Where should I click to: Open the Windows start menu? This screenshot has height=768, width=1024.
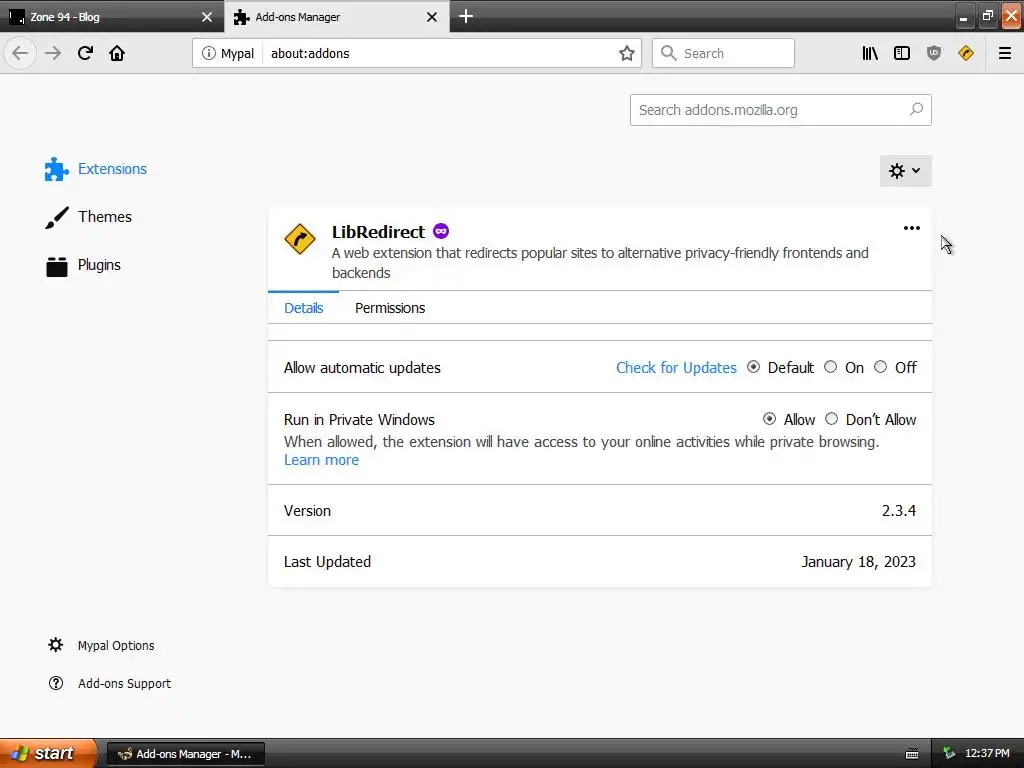[48, 753]
